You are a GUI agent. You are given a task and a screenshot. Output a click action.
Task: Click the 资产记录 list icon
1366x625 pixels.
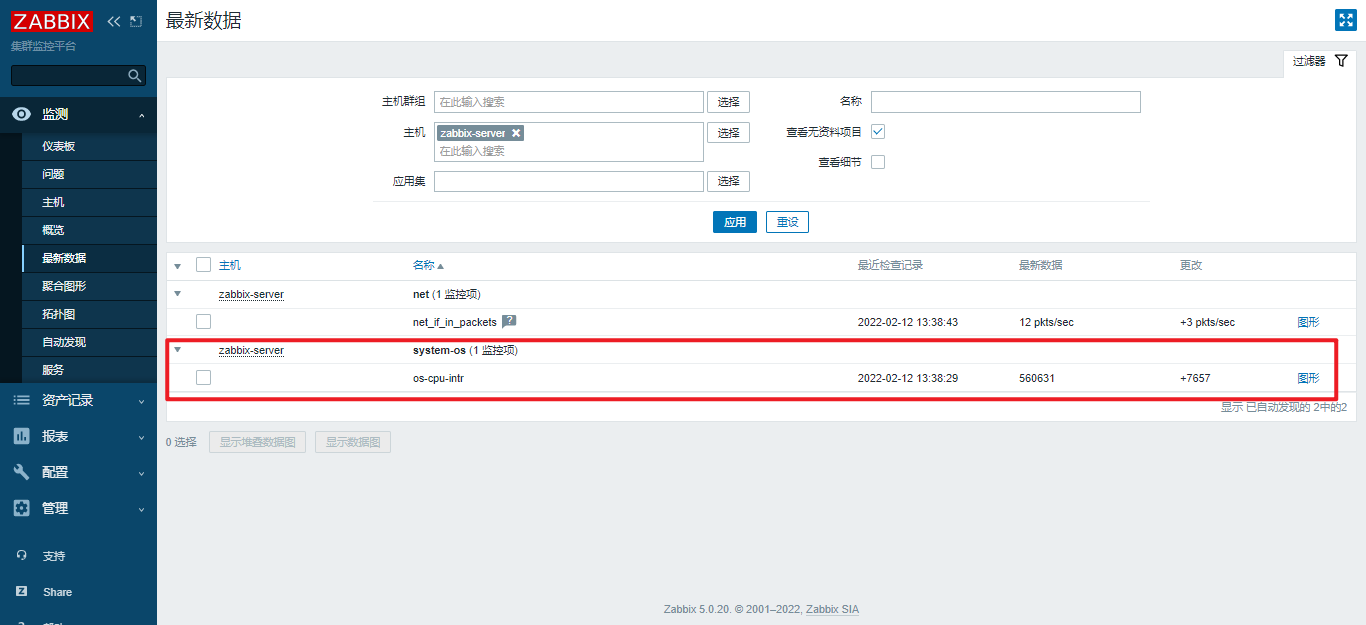click(21, 400)
